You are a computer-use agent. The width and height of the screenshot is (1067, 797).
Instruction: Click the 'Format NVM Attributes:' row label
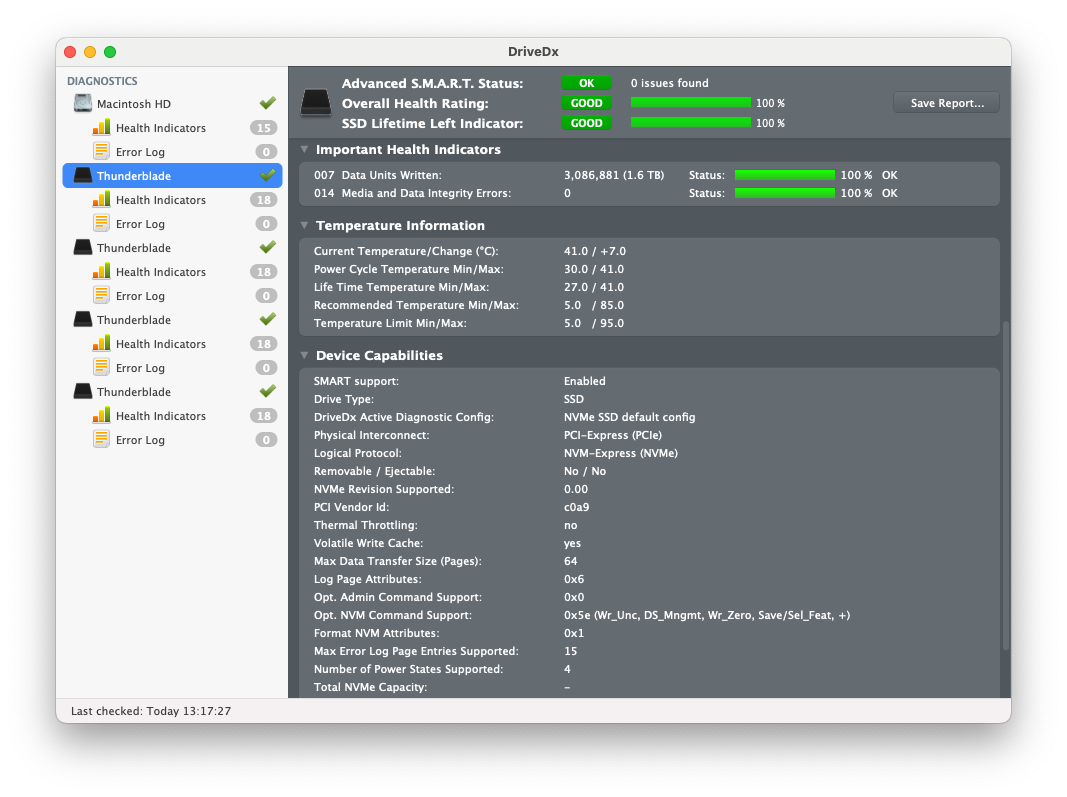376,633
